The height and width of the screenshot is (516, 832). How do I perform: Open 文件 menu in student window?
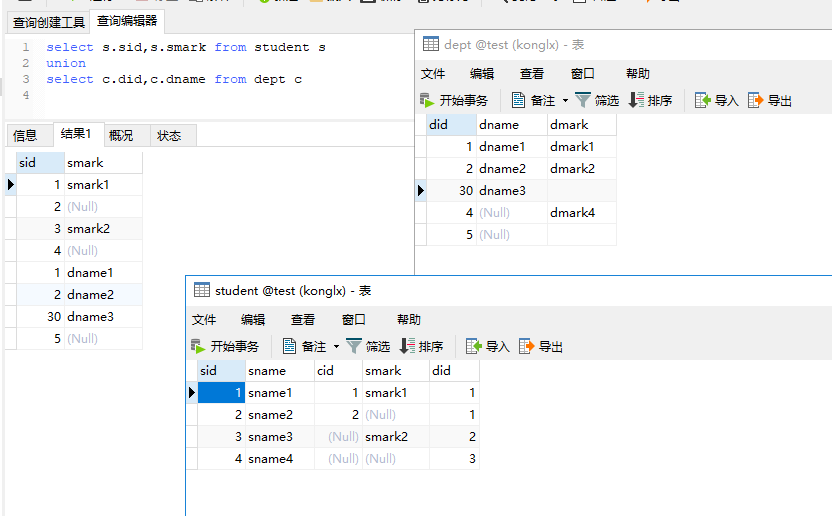click(x=204, y=320)
